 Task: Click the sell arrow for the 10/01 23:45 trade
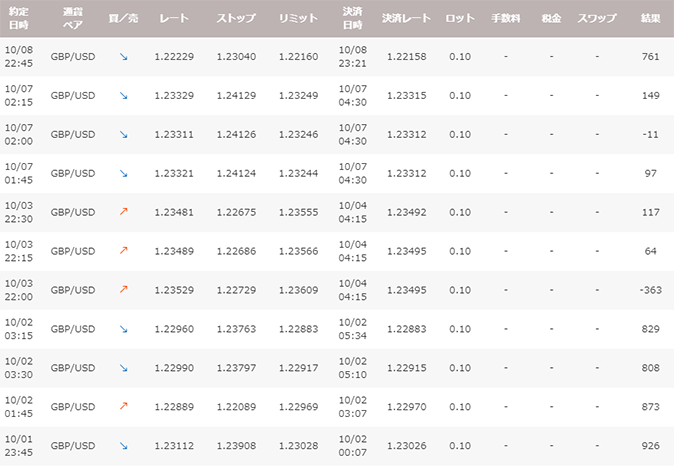[124, 446]
